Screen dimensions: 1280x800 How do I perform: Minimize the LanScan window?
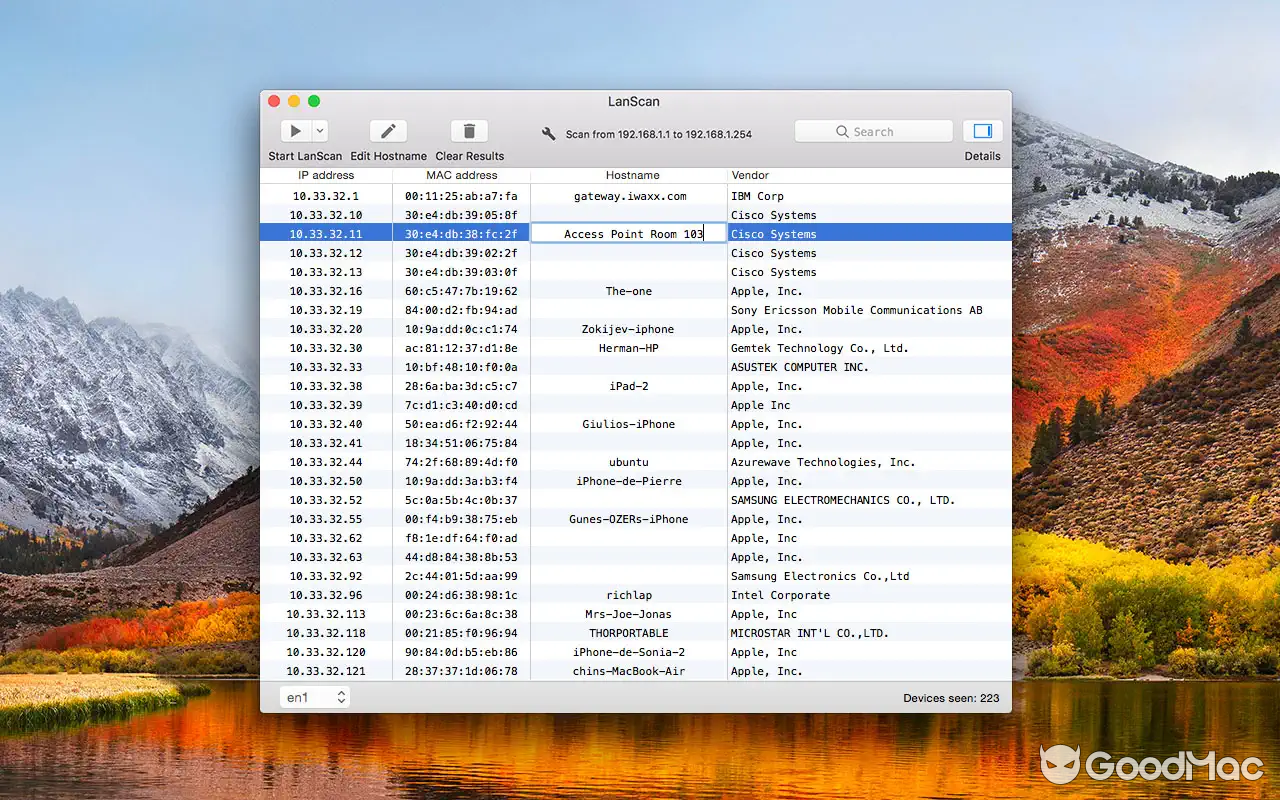click(293, 101)
